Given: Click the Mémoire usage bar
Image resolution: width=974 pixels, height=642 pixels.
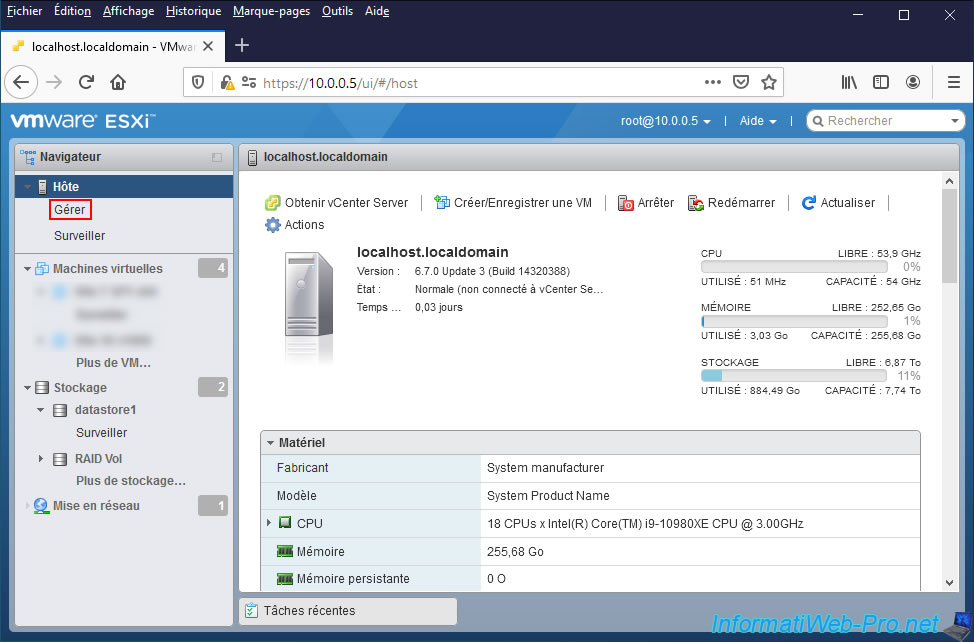Looking at the screenshot, I should [x=794, y=322].
